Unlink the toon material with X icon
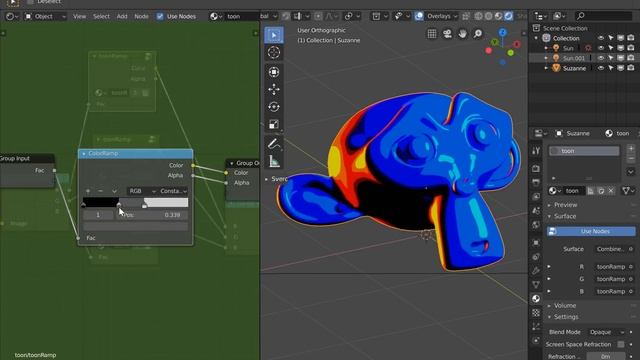Viewport: 640px width, 360px height. point(611,191)
